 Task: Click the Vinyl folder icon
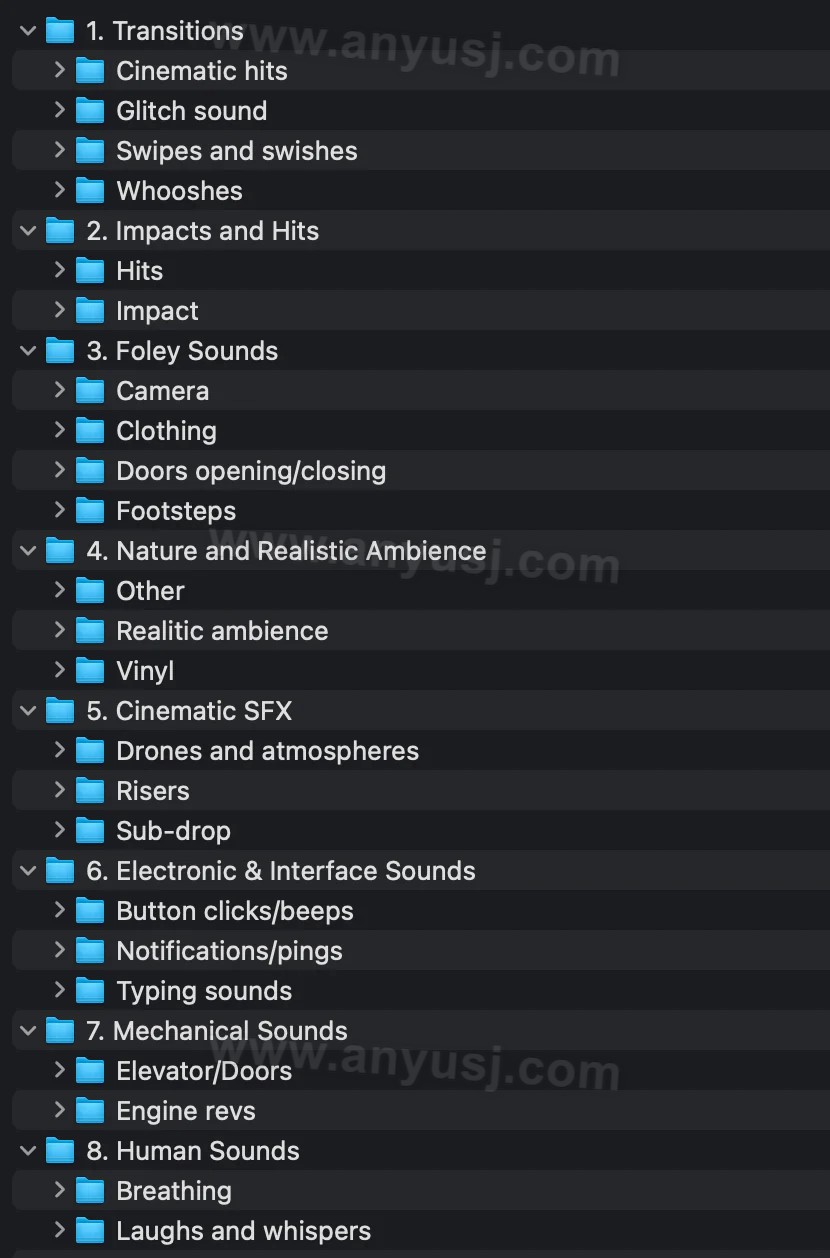[x=90, y=671]
